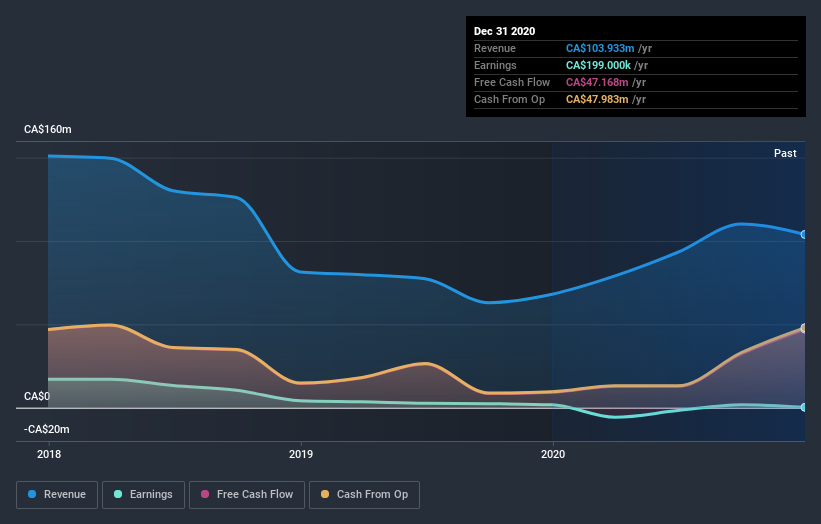
Task: Click the CA$199.000k earnings value
Action: click(x=598, y=65)
